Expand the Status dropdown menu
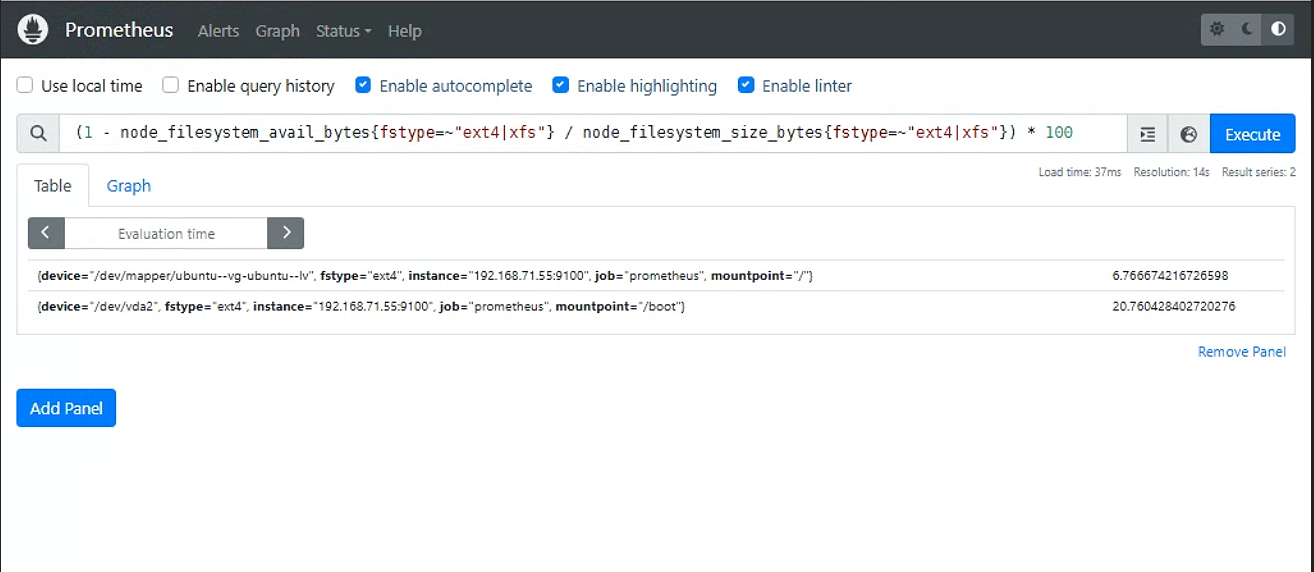 tap(343, 31)
